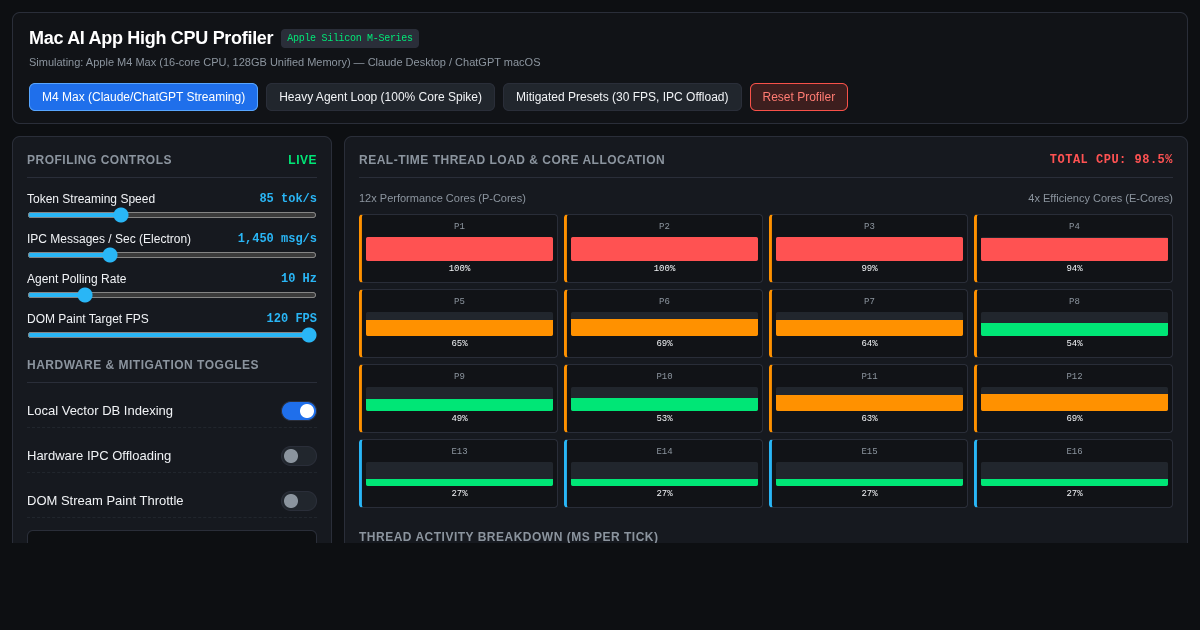Click the Profiling Controls heading
The height and width of the screenshot is (630, 1200).
[99, 160]
